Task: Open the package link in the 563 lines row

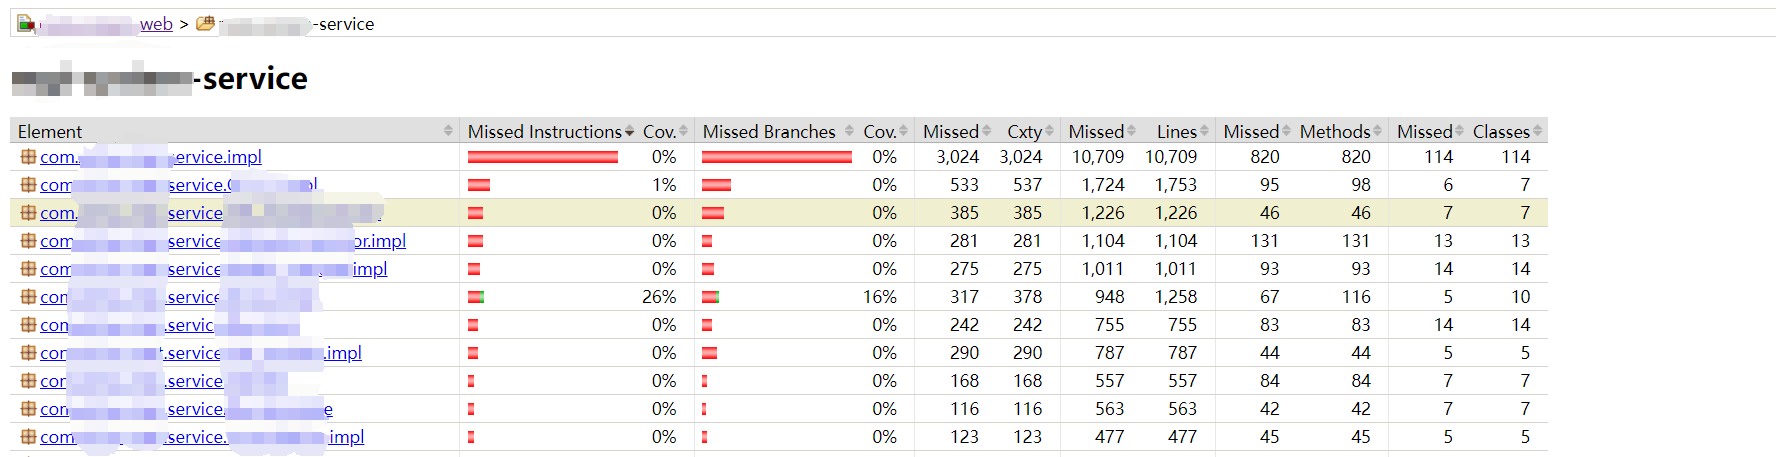Action: coord(186,409)
